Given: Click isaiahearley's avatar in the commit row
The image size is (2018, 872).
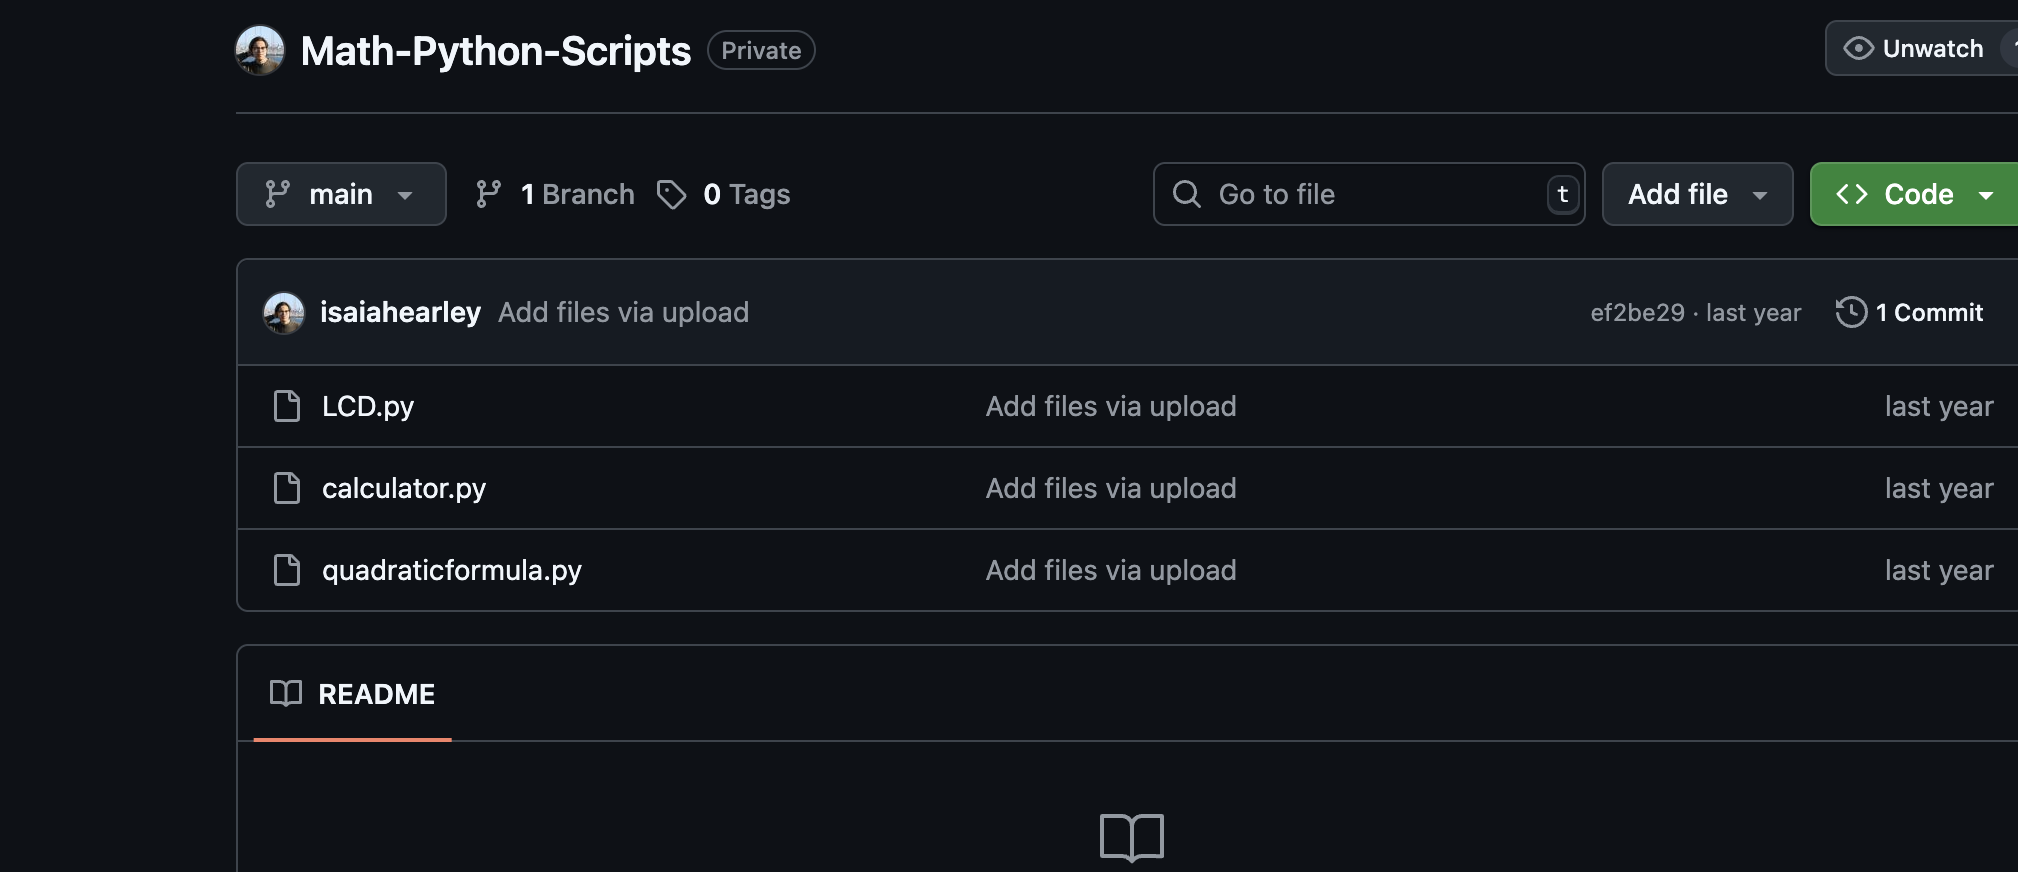Looking at the screenshot, I should (284, 313).
